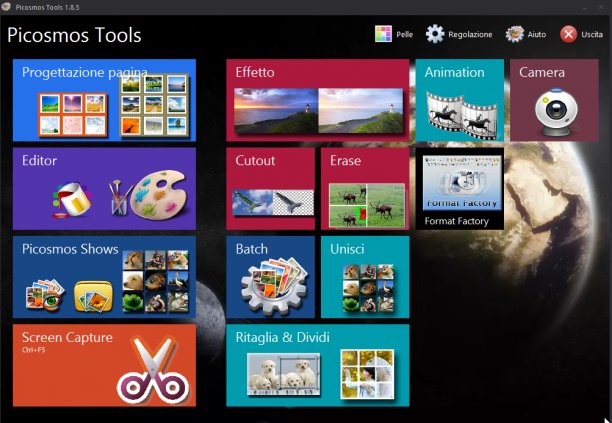Click the yellow photo folder icon in Picosmos Shows
Image resolution: width=612 pixels, height=423 pixels.
coord(93,297)
